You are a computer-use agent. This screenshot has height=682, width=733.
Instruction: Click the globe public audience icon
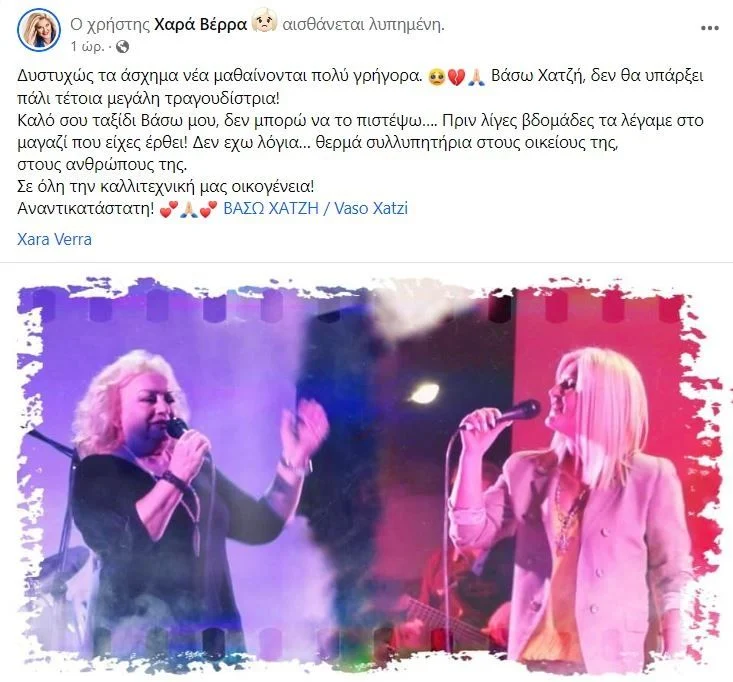point(122,47)
